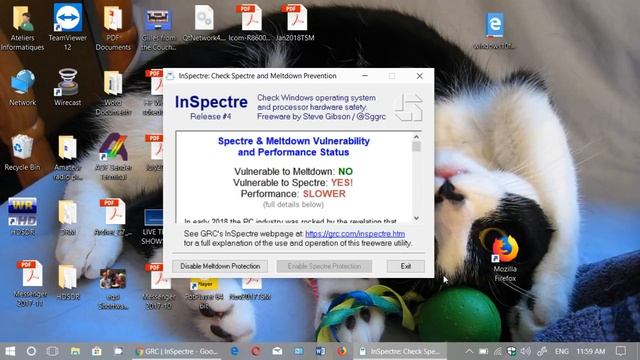Screen dimensions: 640x360
Task: Click the 11:59 AM taskbar clock
Action: tap(591, 351)
